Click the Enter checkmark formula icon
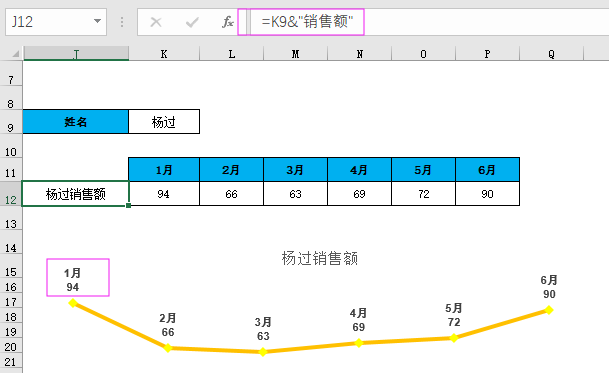This screenshot has height=373, width=609. [x=192, y=22]
